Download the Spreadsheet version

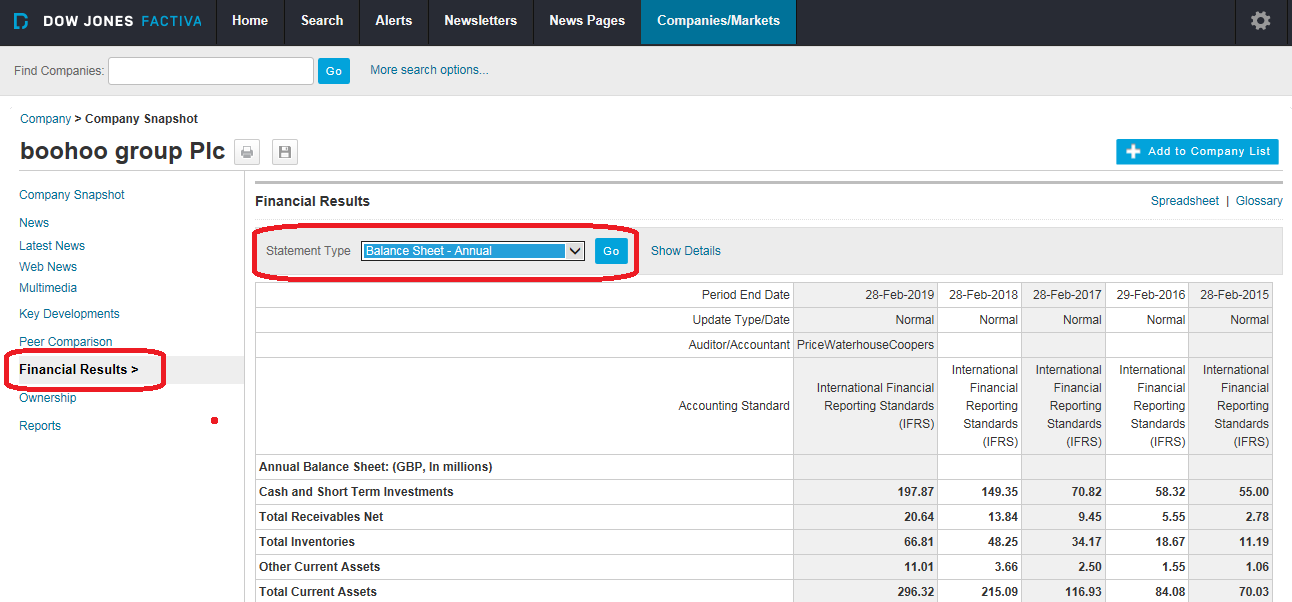coord(1184,201)
